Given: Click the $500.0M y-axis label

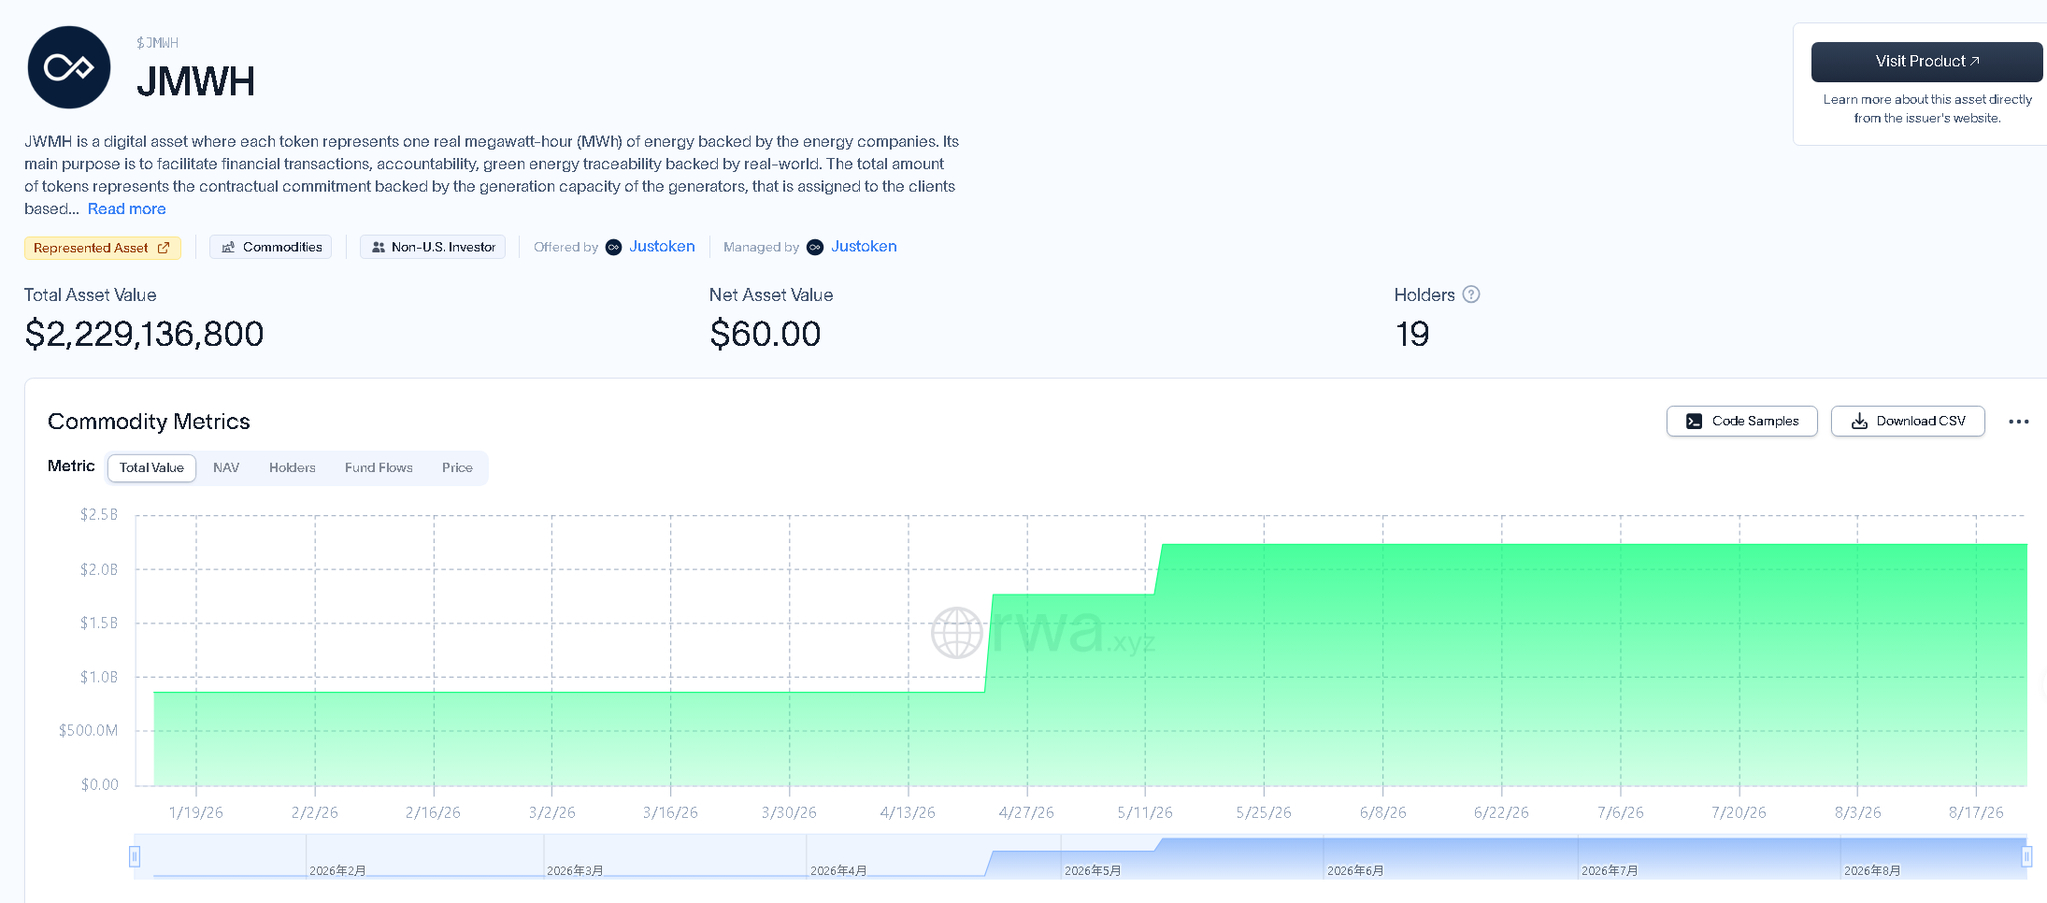Looking at the screenshot, I should click(x=89, y=731).
